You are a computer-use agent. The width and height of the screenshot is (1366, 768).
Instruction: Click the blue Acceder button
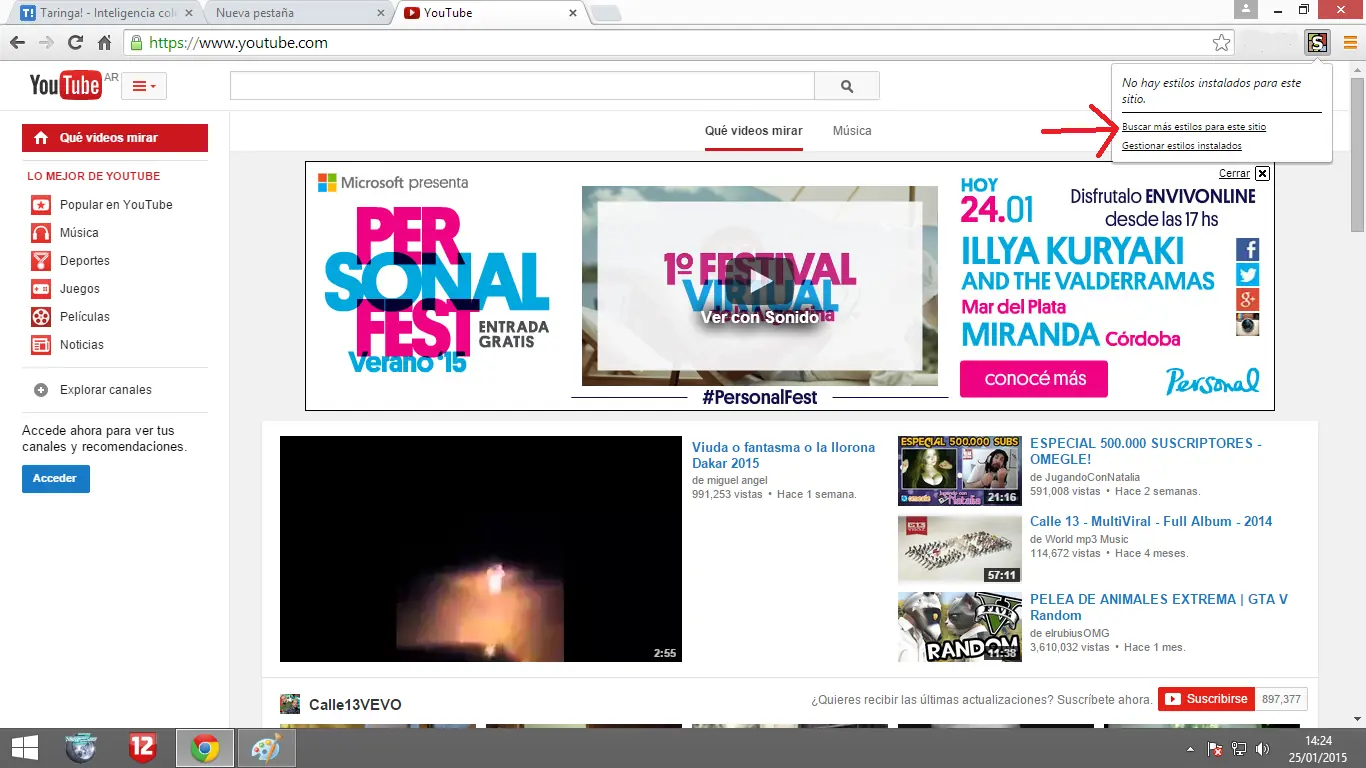pos(56,478)
